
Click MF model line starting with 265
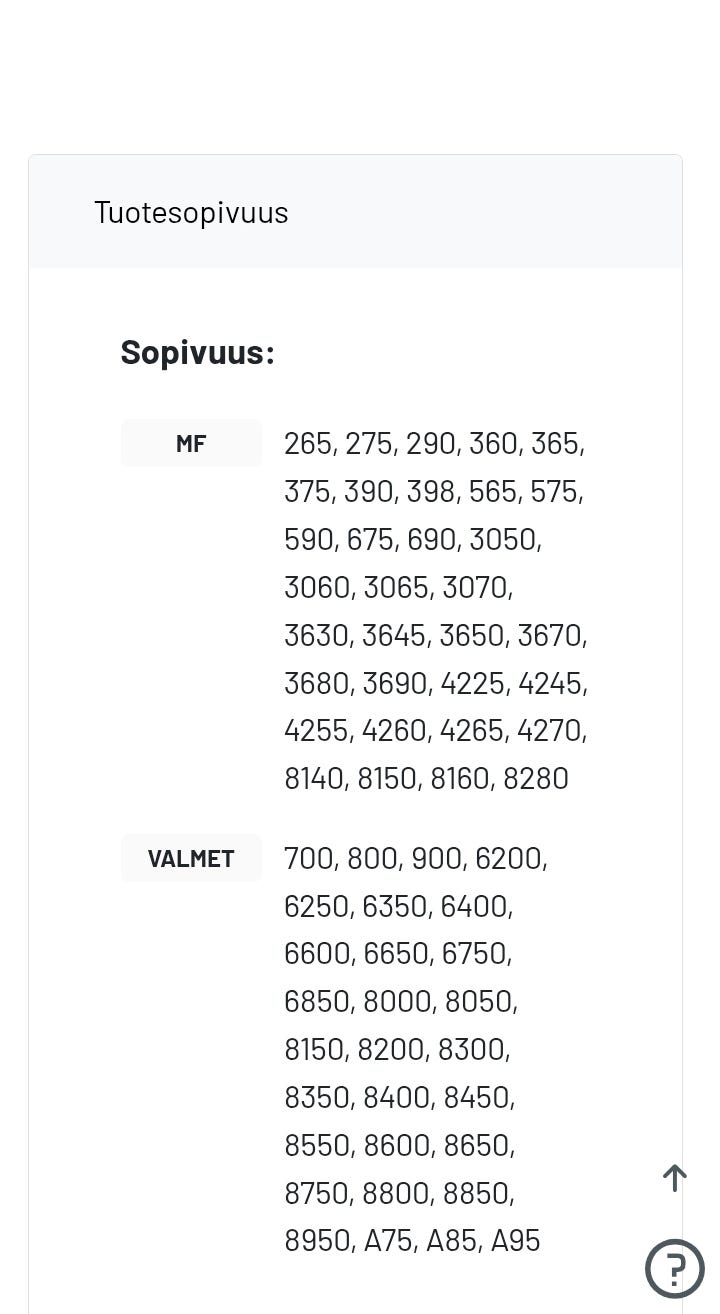pyautogui.click(x=434, y=443)
